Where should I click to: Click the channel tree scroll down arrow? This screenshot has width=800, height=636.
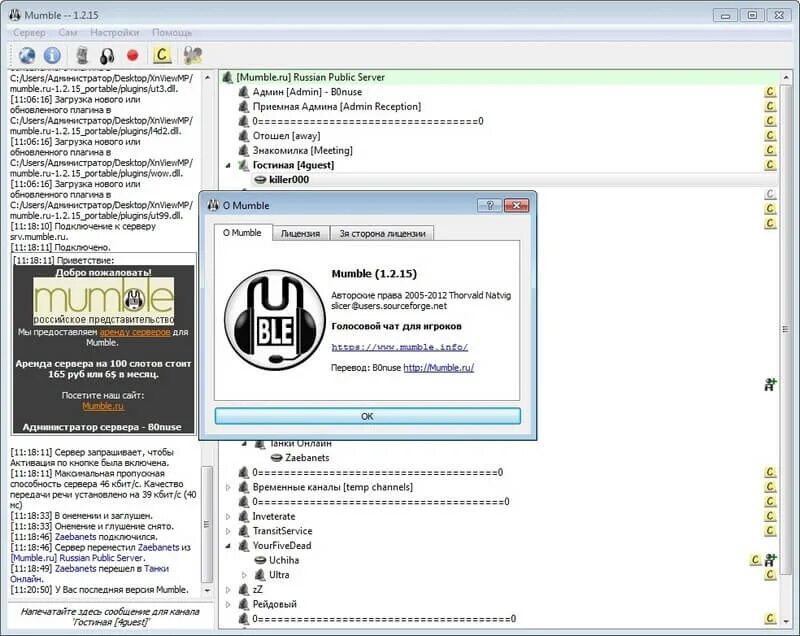point(786,621)
